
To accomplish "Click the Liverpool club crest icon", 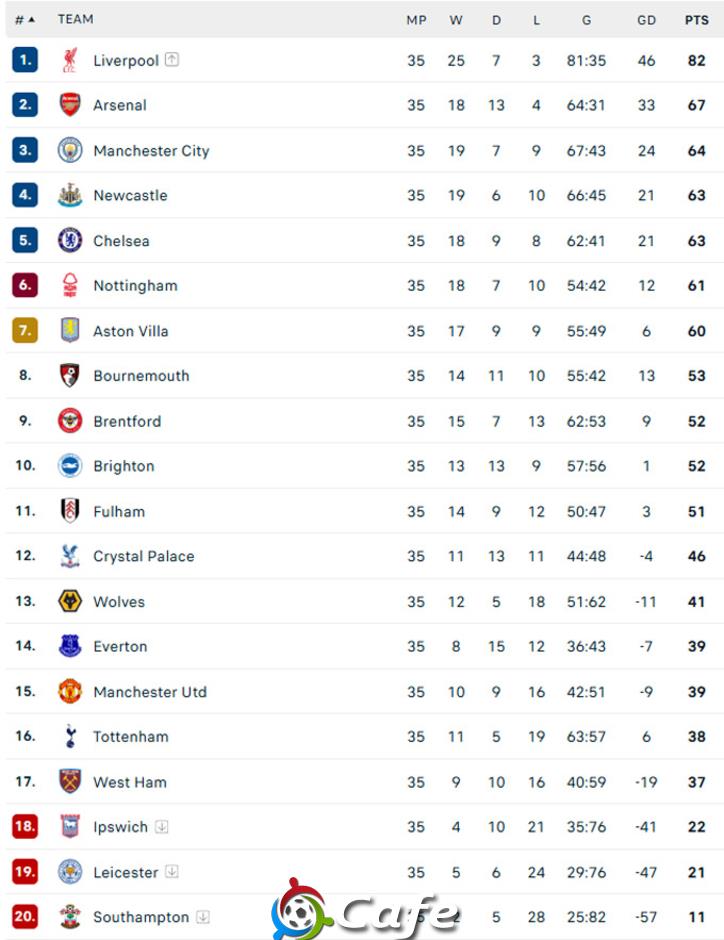I will click(70, 60).
